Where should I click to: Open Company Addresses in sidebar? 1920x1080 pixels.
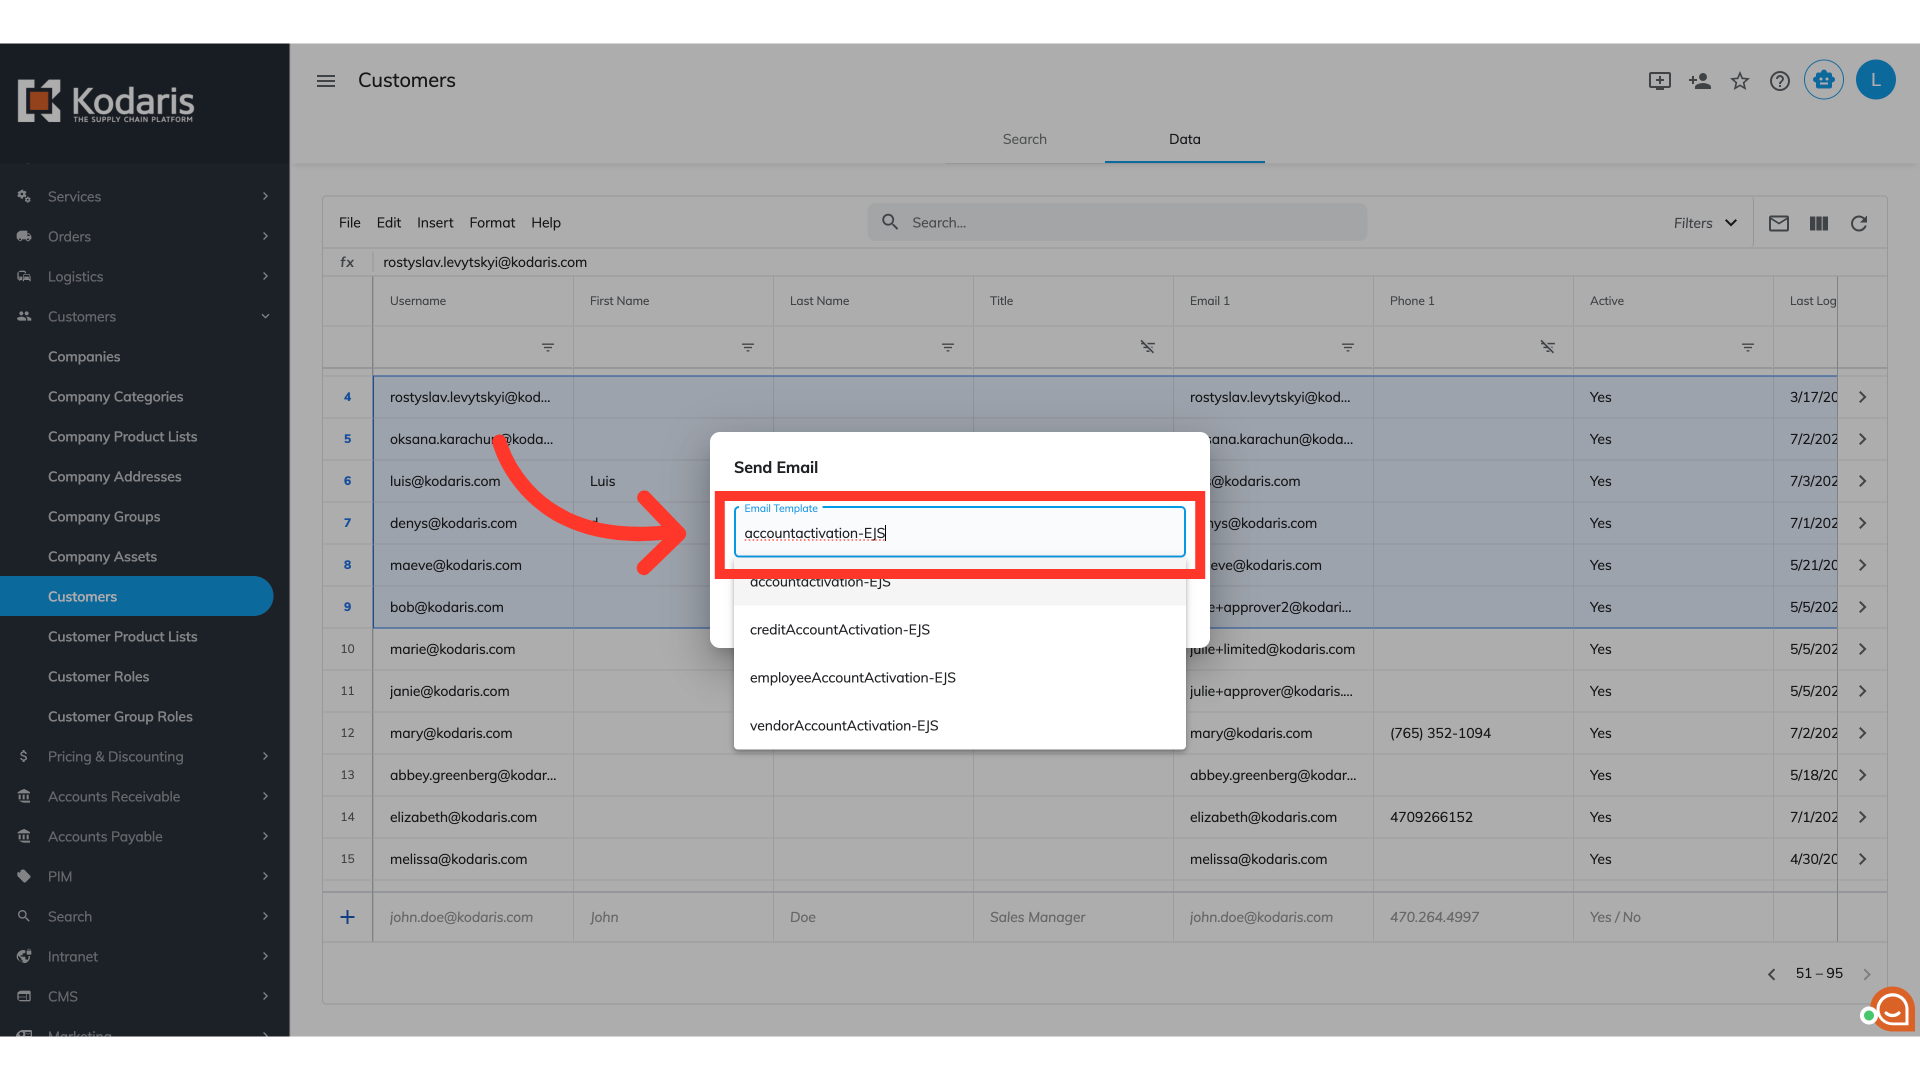(115, 476)
